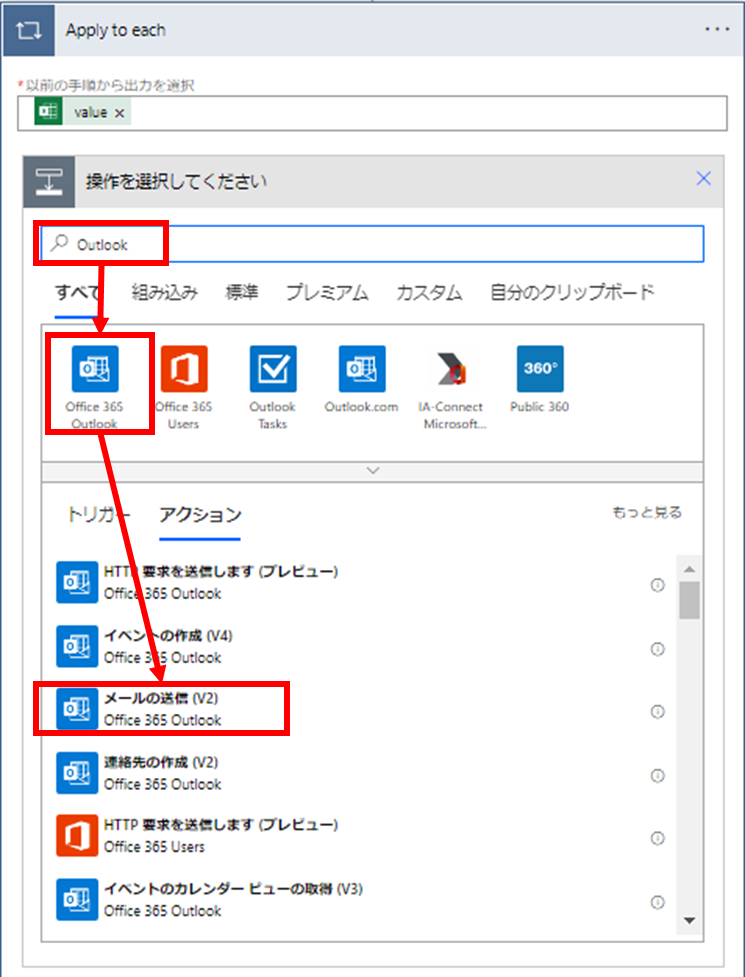Image resolution: width=745 pixels, height=977 pixels.
Task: Click the もっと見る link
Action: tap(647, 512)
